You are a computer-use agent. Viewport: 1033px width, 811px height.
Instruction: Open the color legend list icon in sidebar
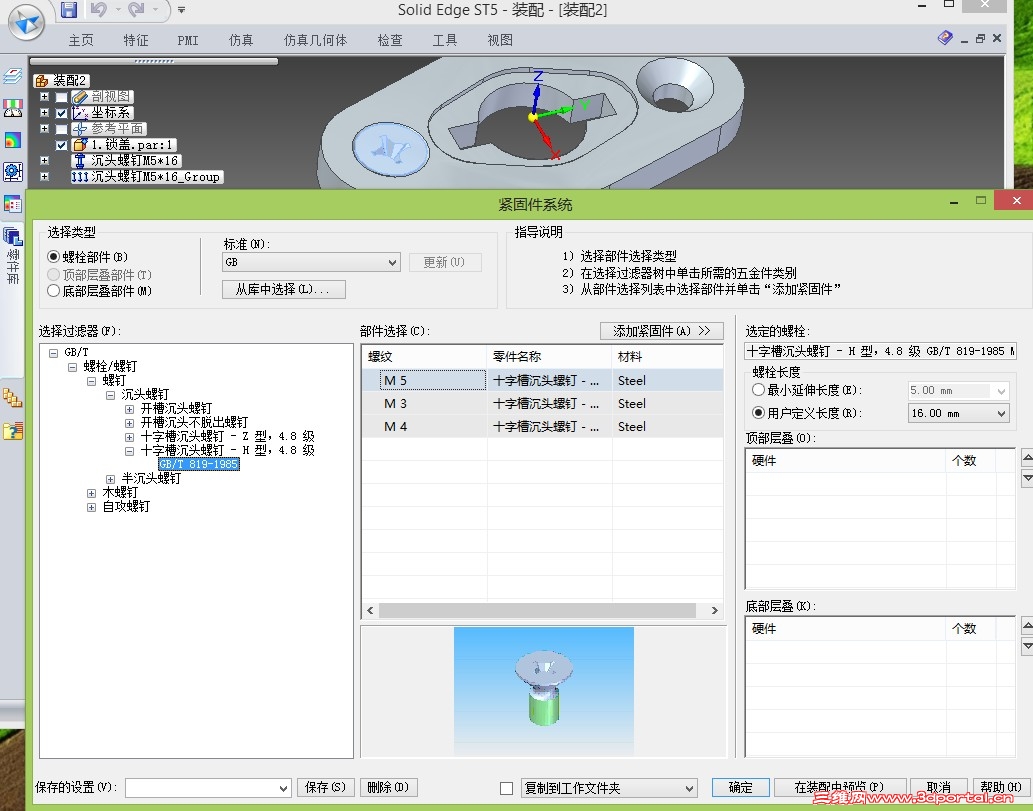point(13,204)
